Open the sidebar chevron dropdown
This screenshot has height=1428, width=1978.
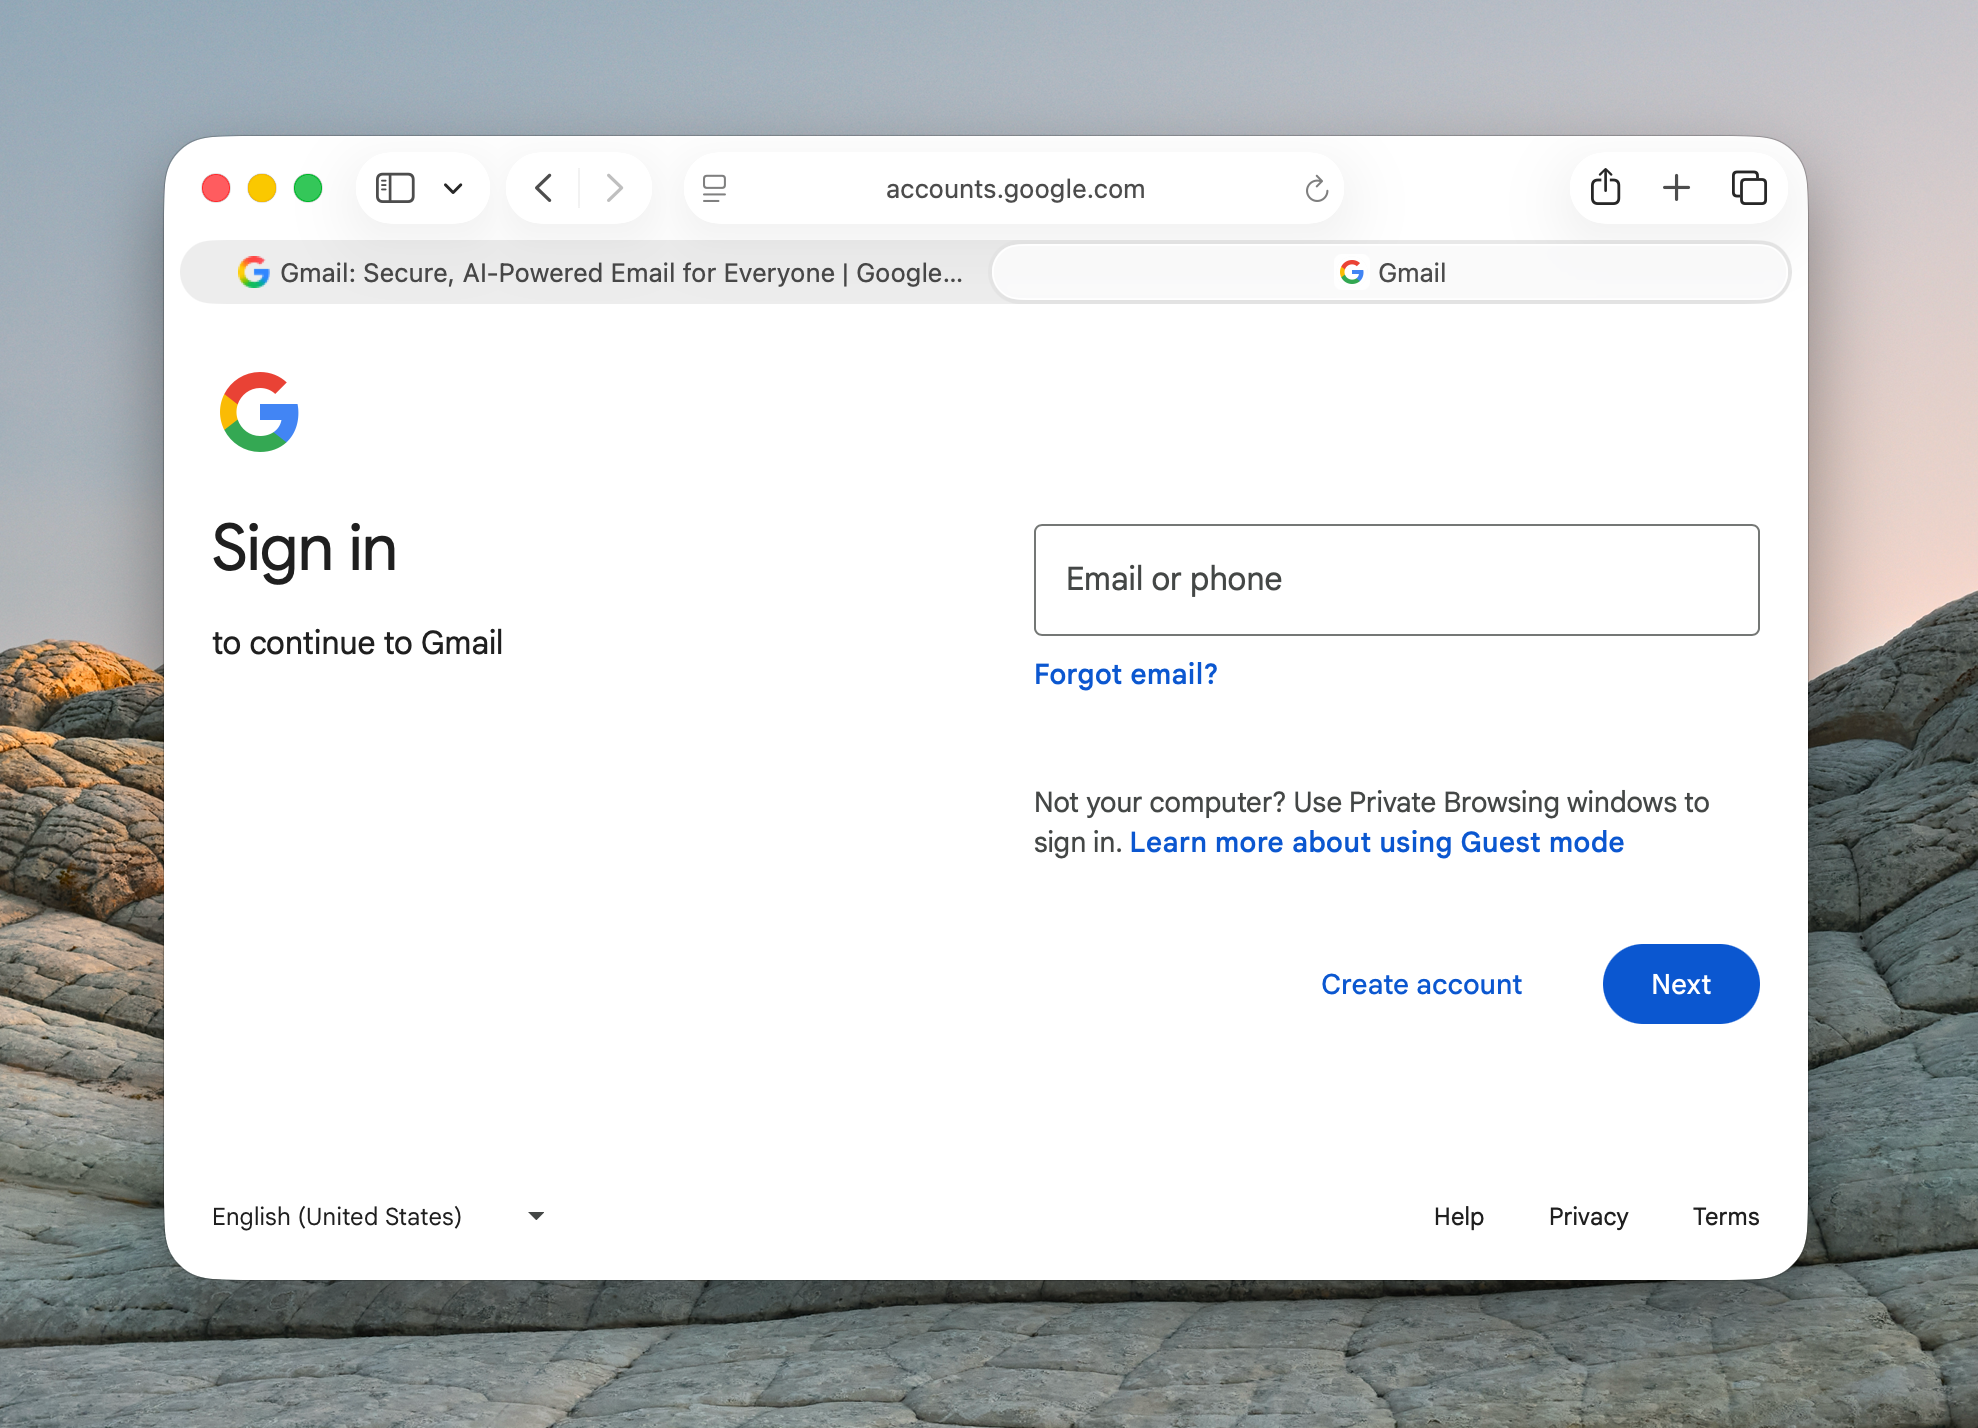455,187
